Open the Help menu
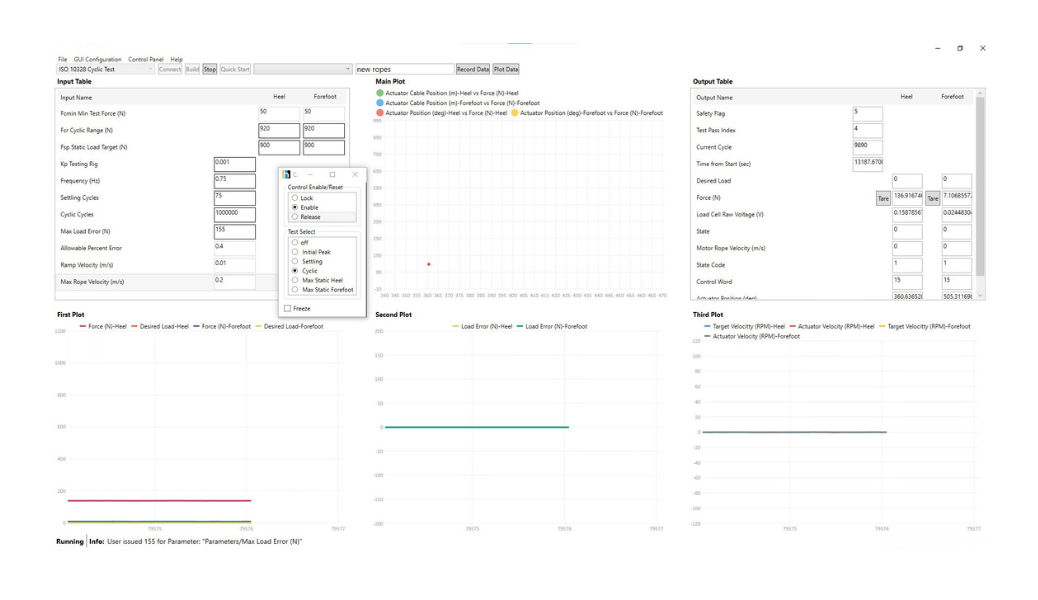This screenshot has height=600, width=1038. click(x=176, y=60)
